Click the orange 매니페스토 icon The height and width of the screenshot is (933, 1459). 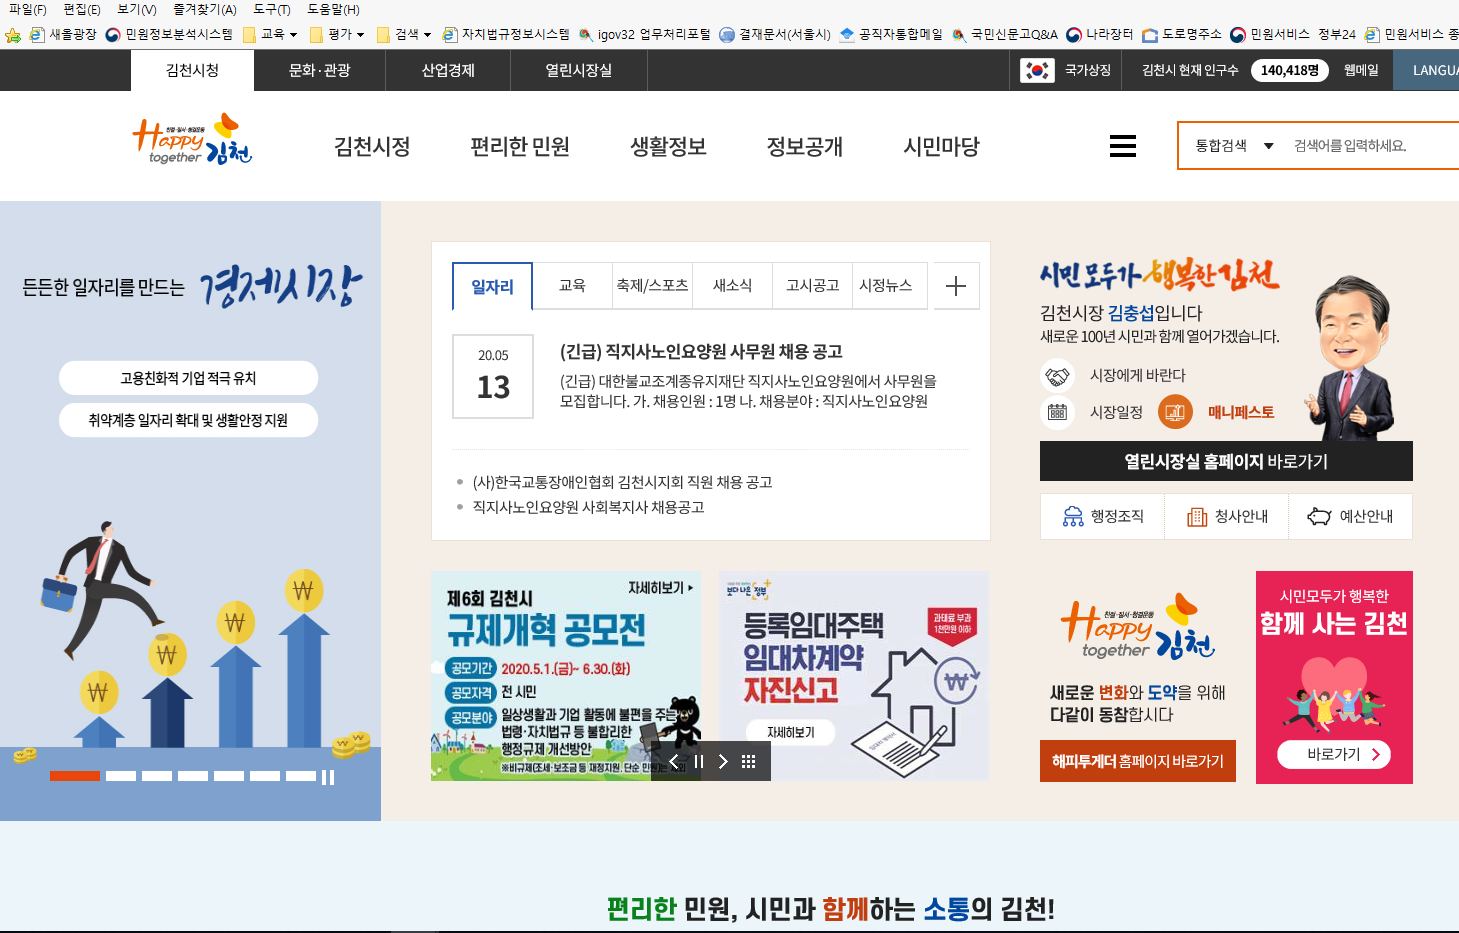tap(1175, 412)
